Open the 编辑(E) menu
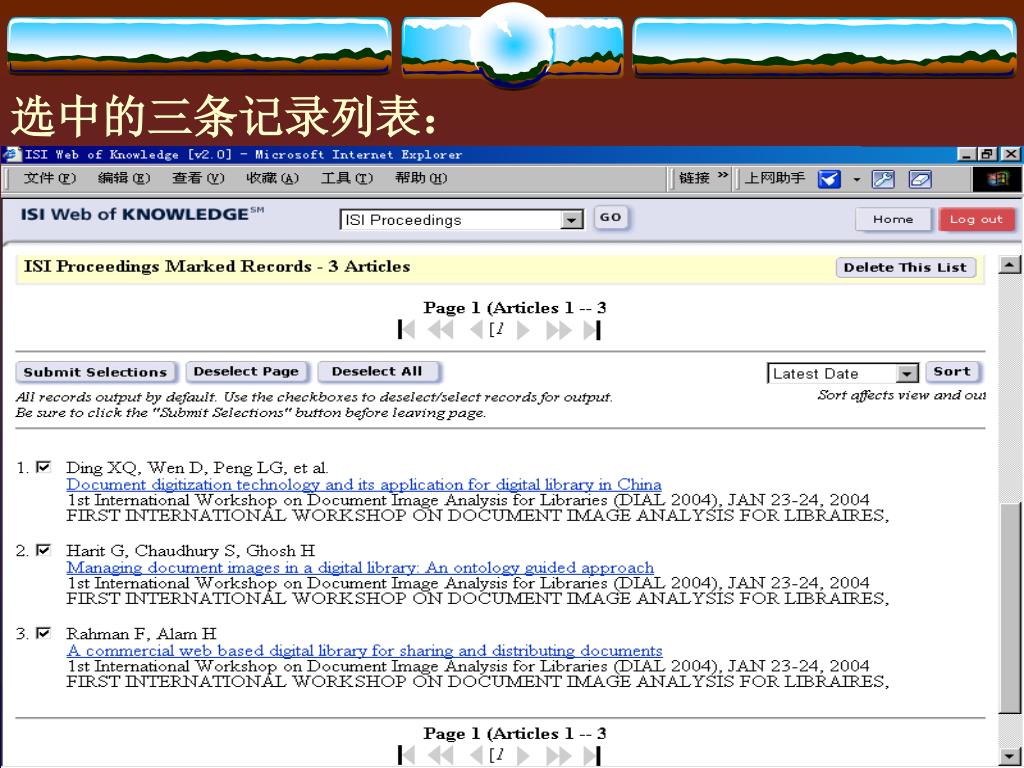This screenshot has height=768, width=1024. (x=124, y=178)
